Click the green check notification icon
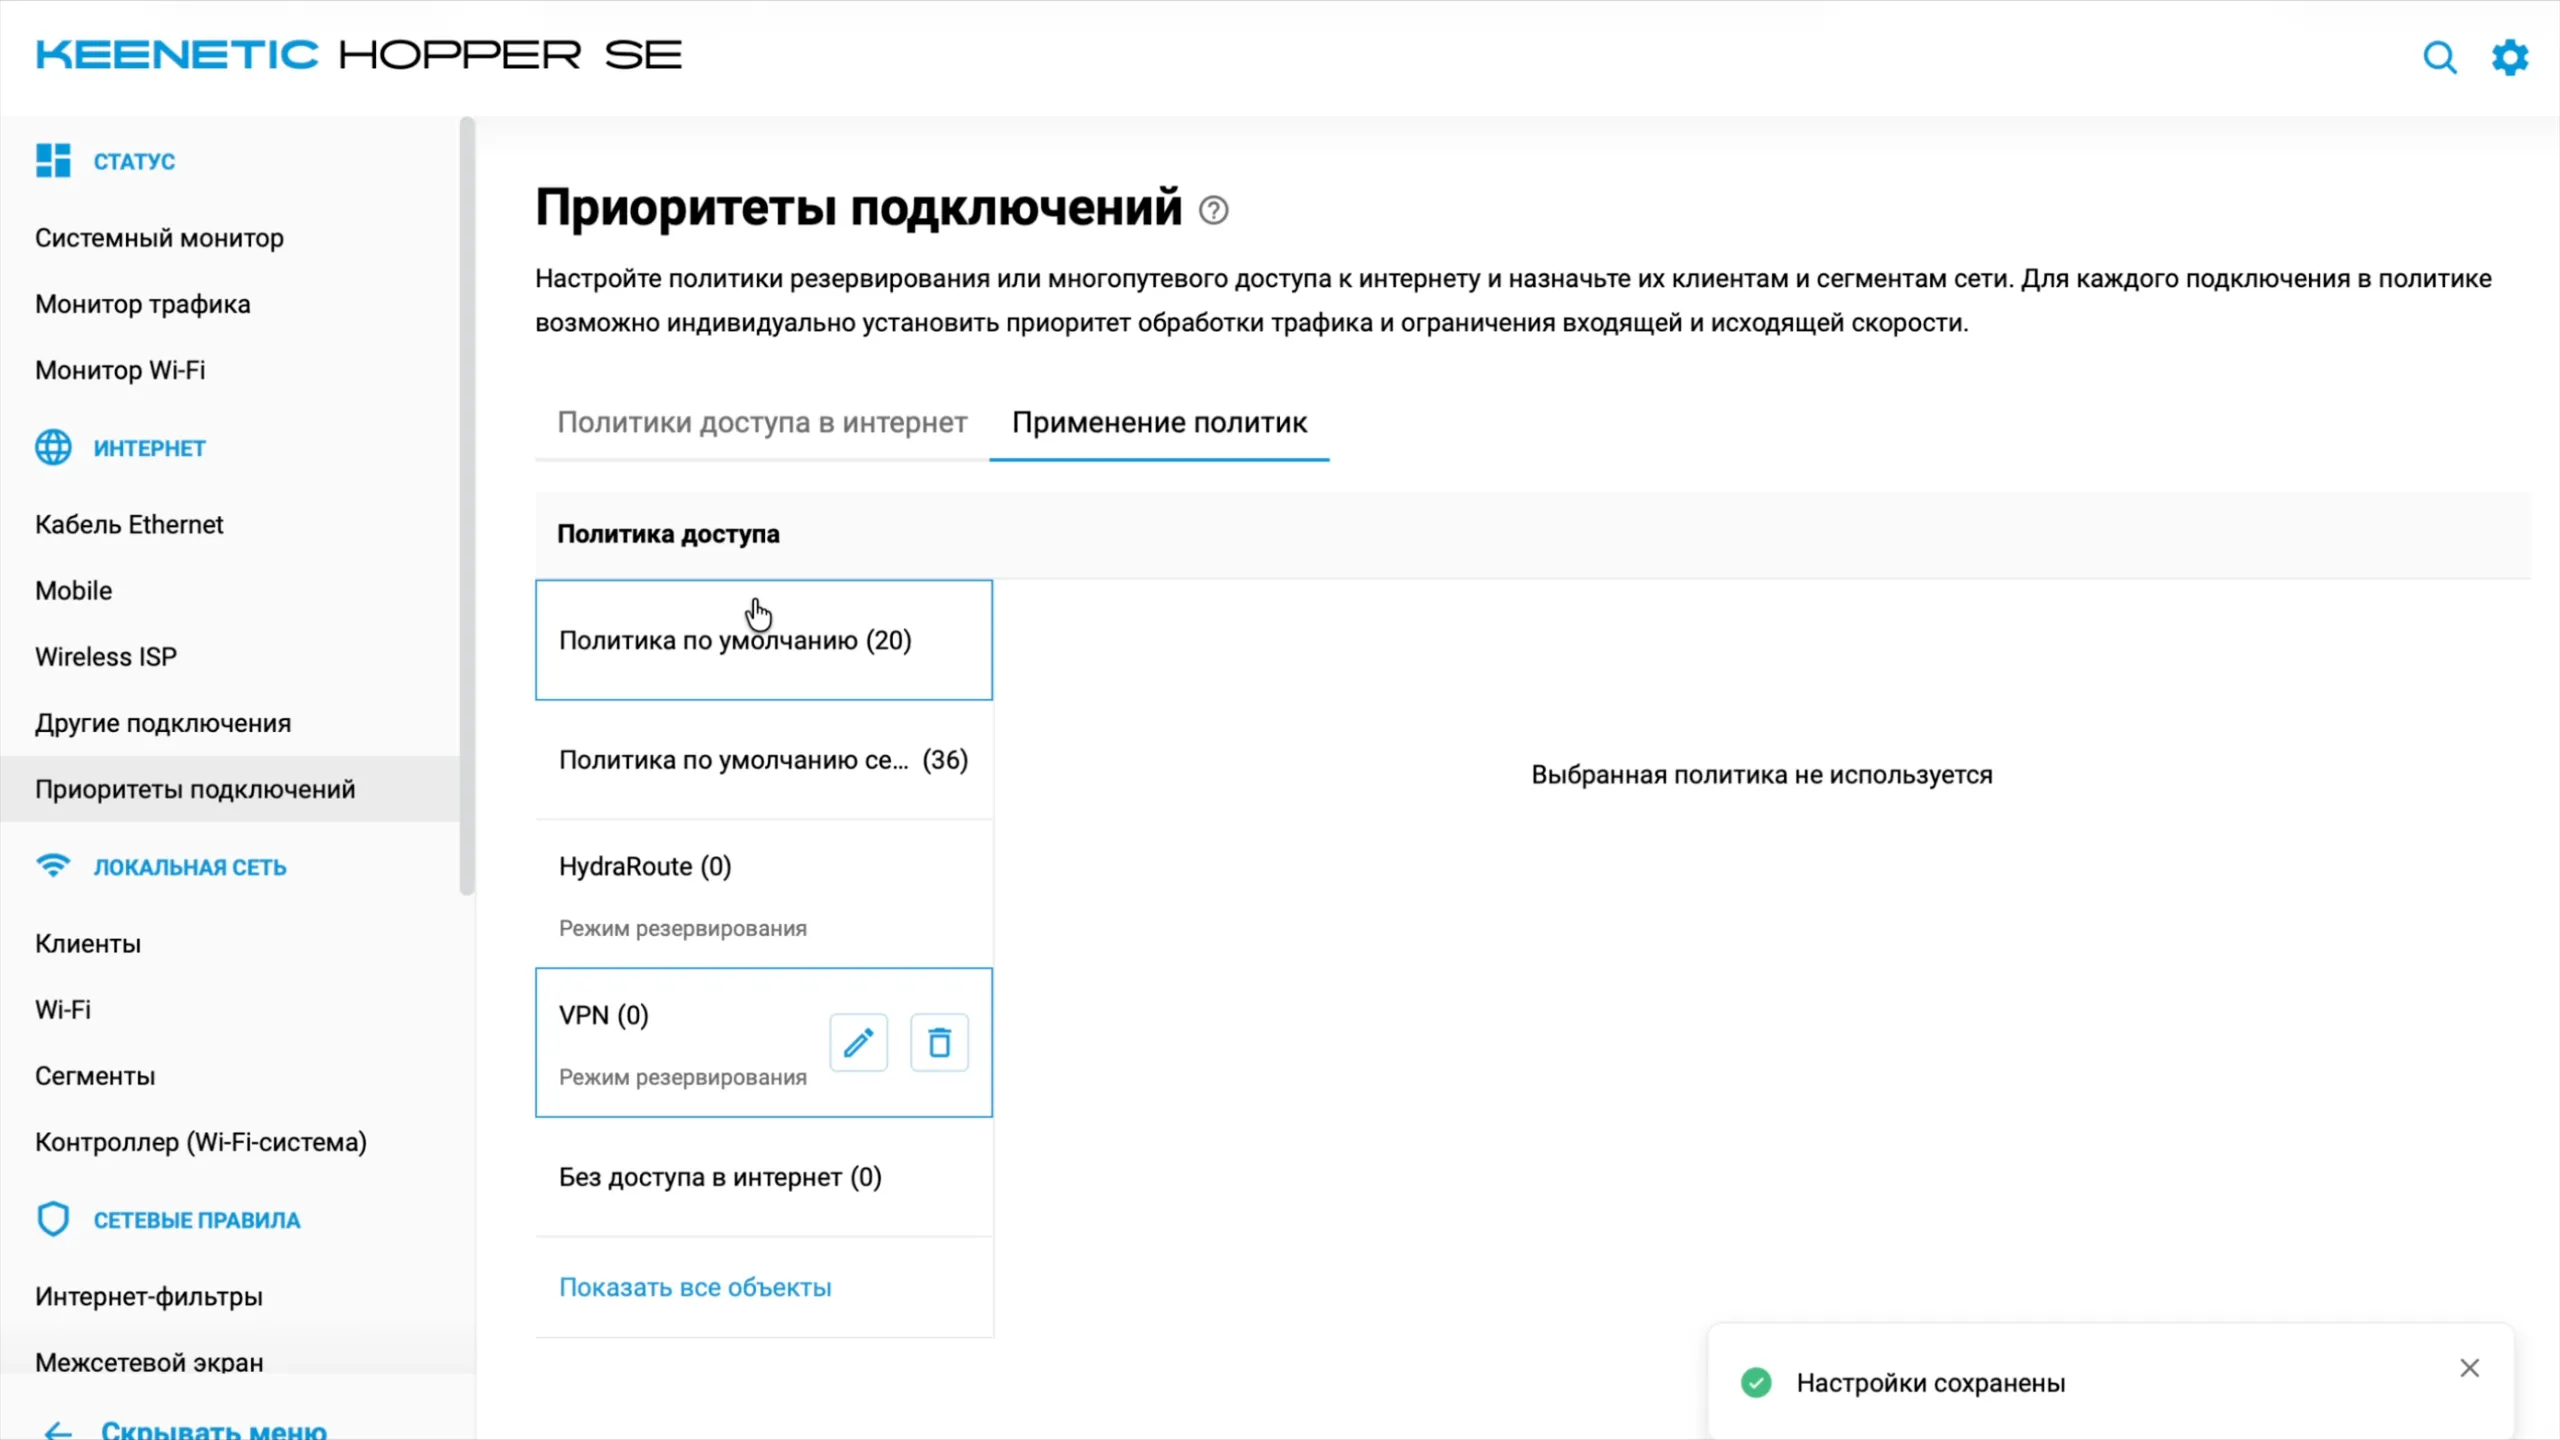 pos(1756,1382)
